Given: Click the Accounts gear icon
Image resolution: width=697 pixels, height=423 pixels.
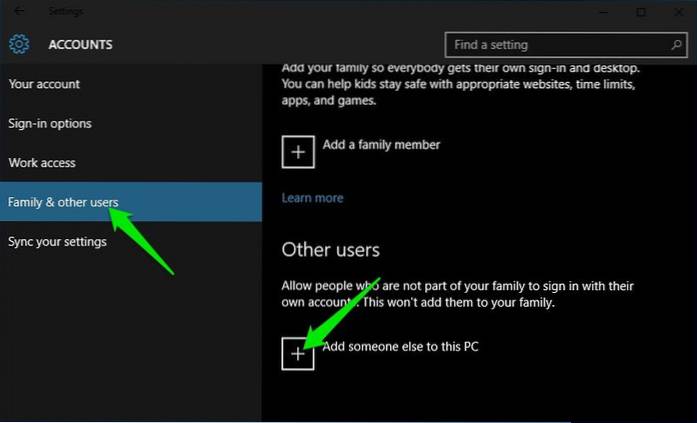Looking at the screenshot, I should click(x=19, y=45).
